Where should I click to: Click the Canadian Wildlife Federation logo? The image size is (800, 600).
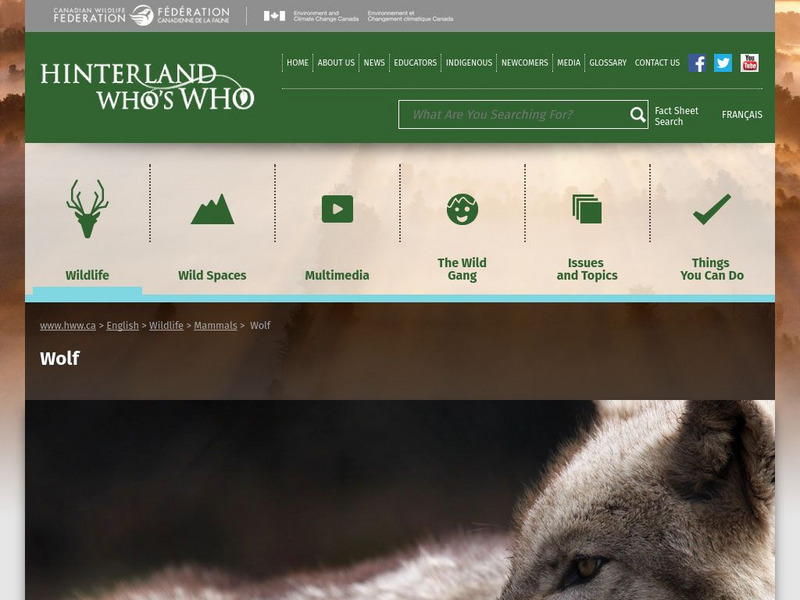click(140, 15)
